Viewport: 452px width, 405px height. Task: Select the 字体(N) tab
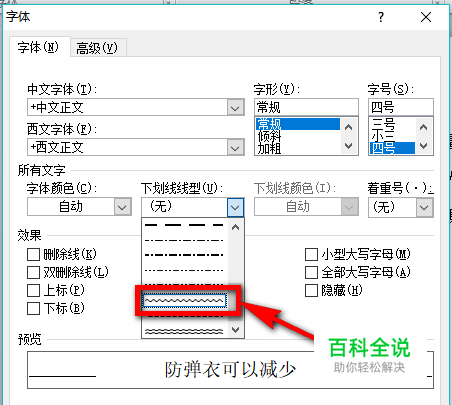click(39, 47)
